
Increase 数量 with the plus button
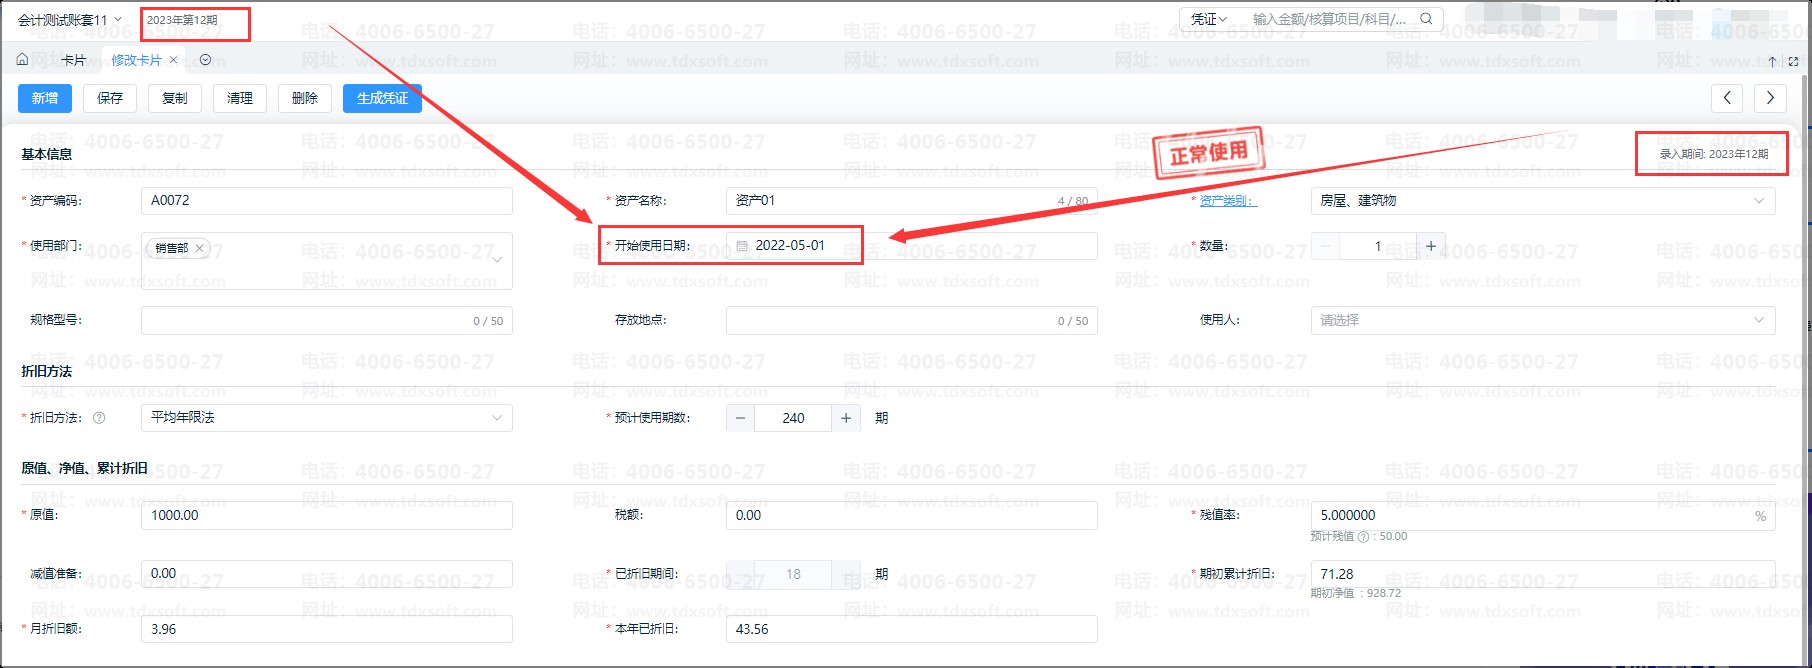point(1431,246)
